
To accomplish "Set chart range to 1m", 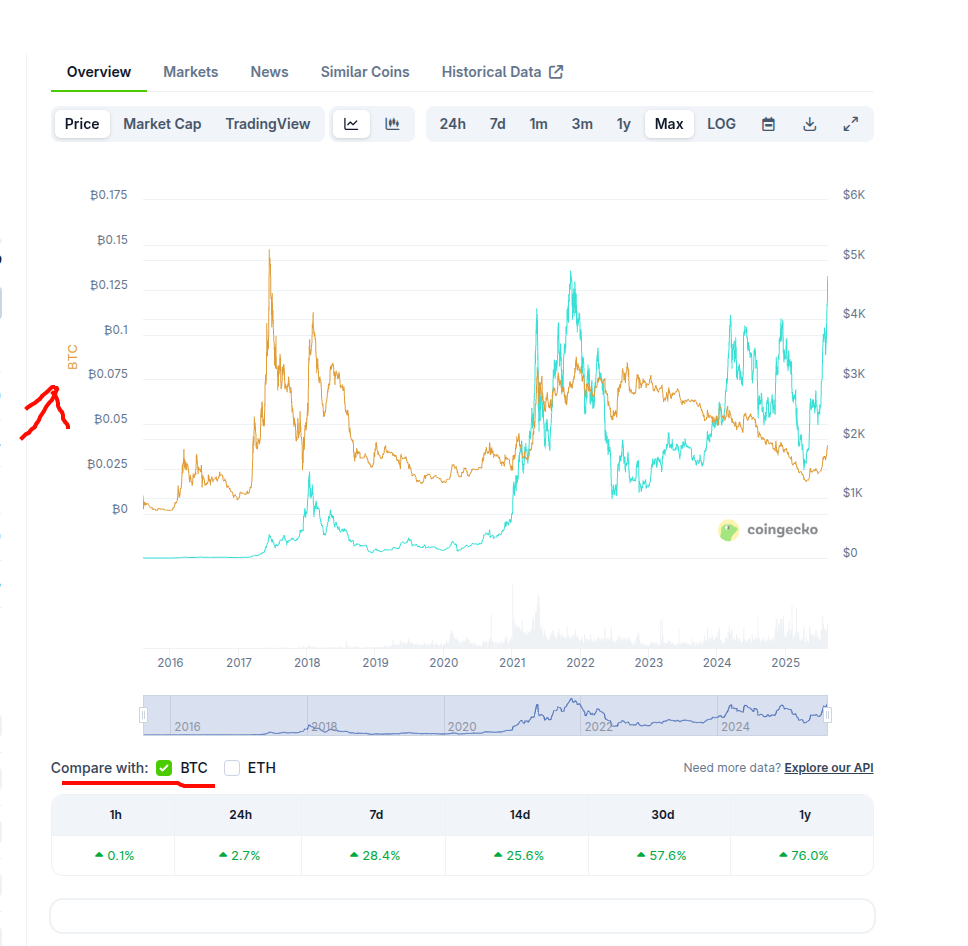I will click(538, 124).
